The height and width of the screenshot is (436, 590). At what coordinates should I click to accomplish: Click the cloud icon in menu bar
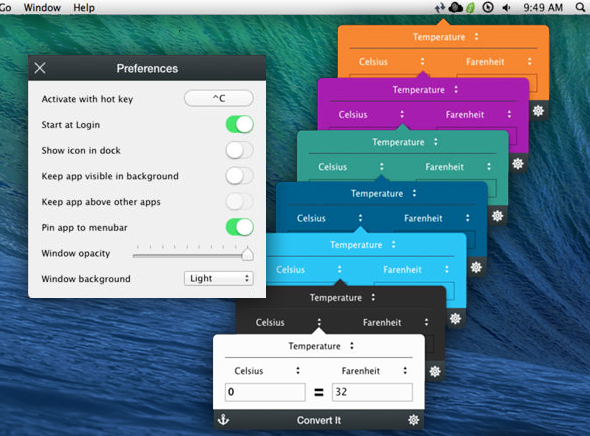[x=456, y=7]
